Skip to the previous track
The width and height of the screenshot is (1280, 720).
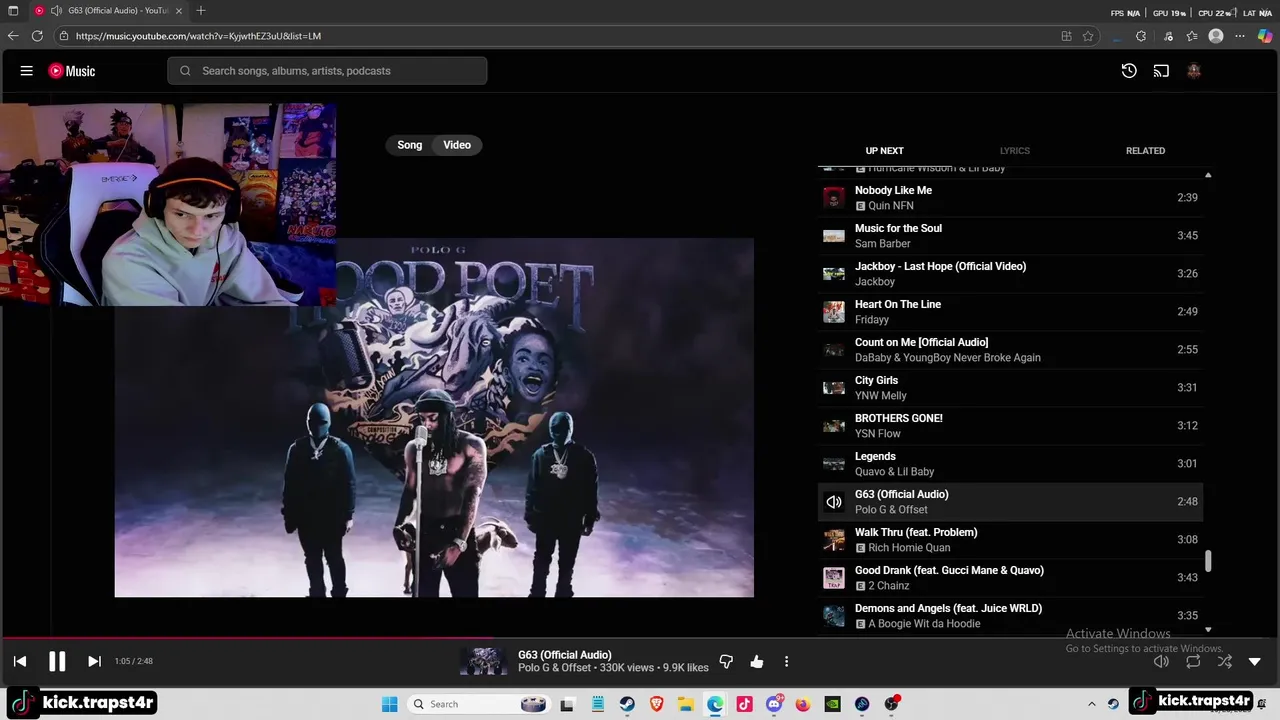pos(20,661)
